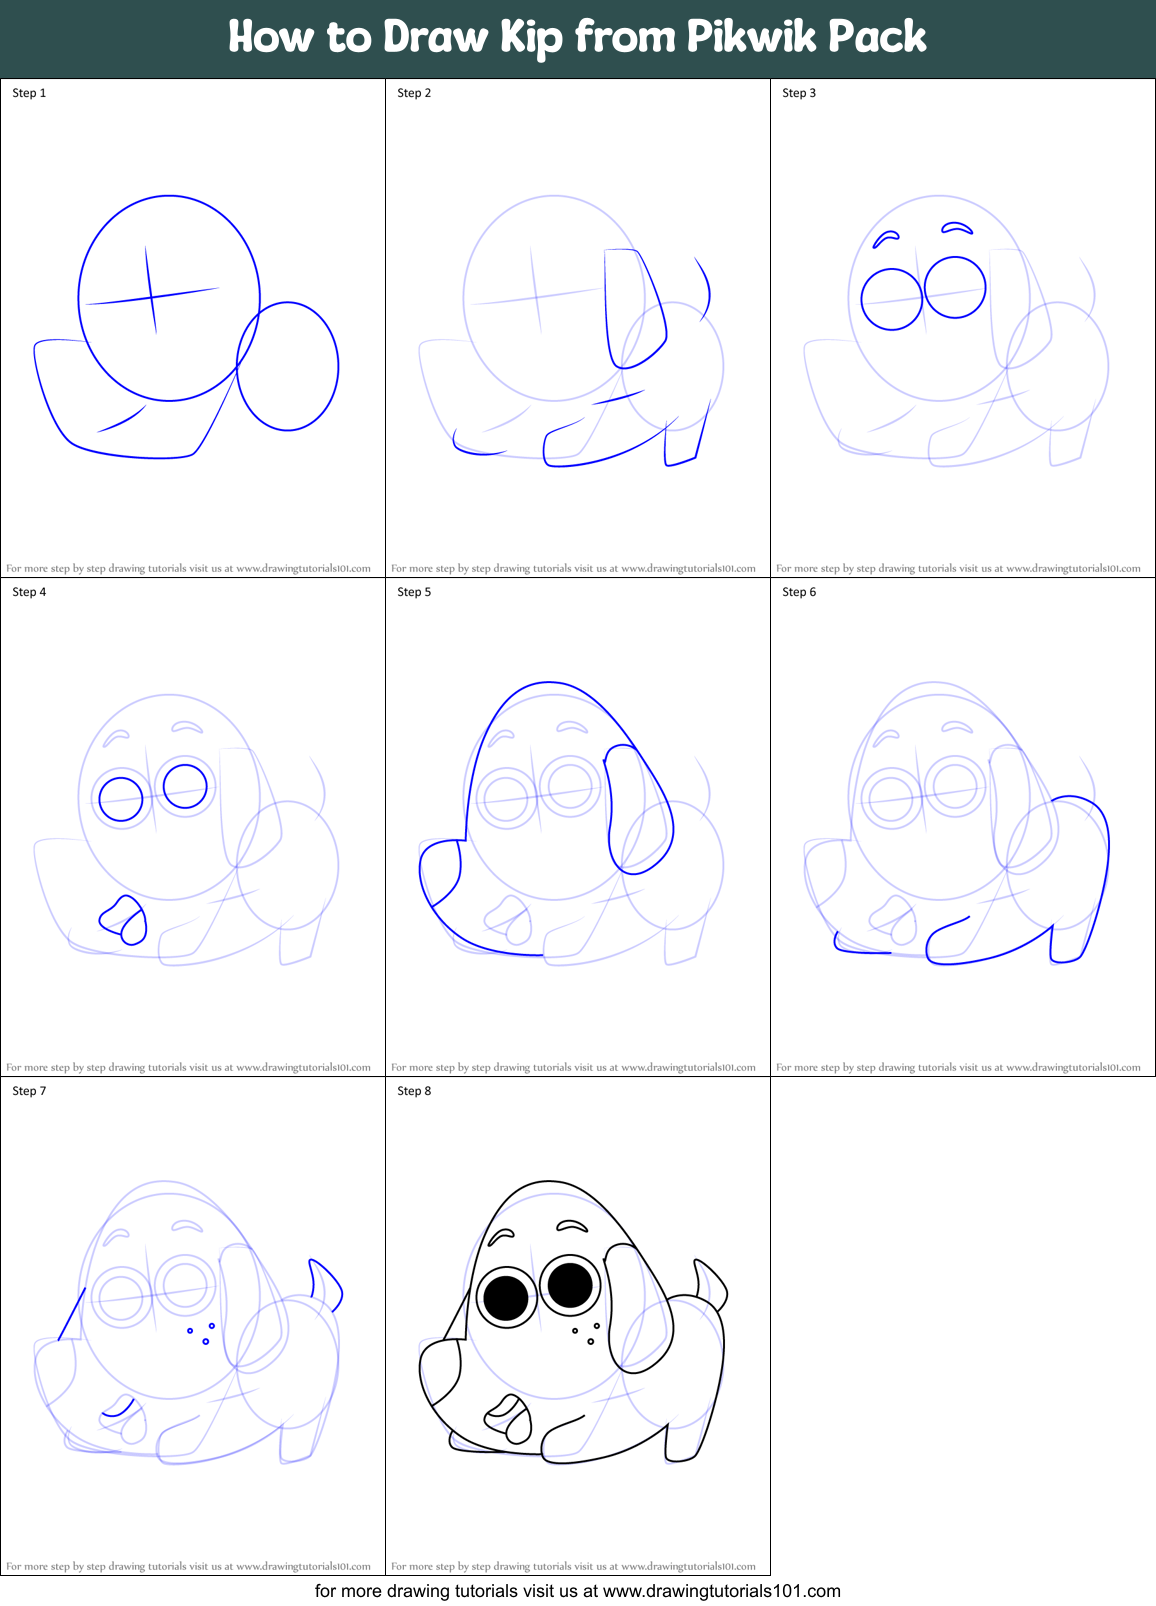Open the Step 6 drawing with body outline

tap(956, 824)
